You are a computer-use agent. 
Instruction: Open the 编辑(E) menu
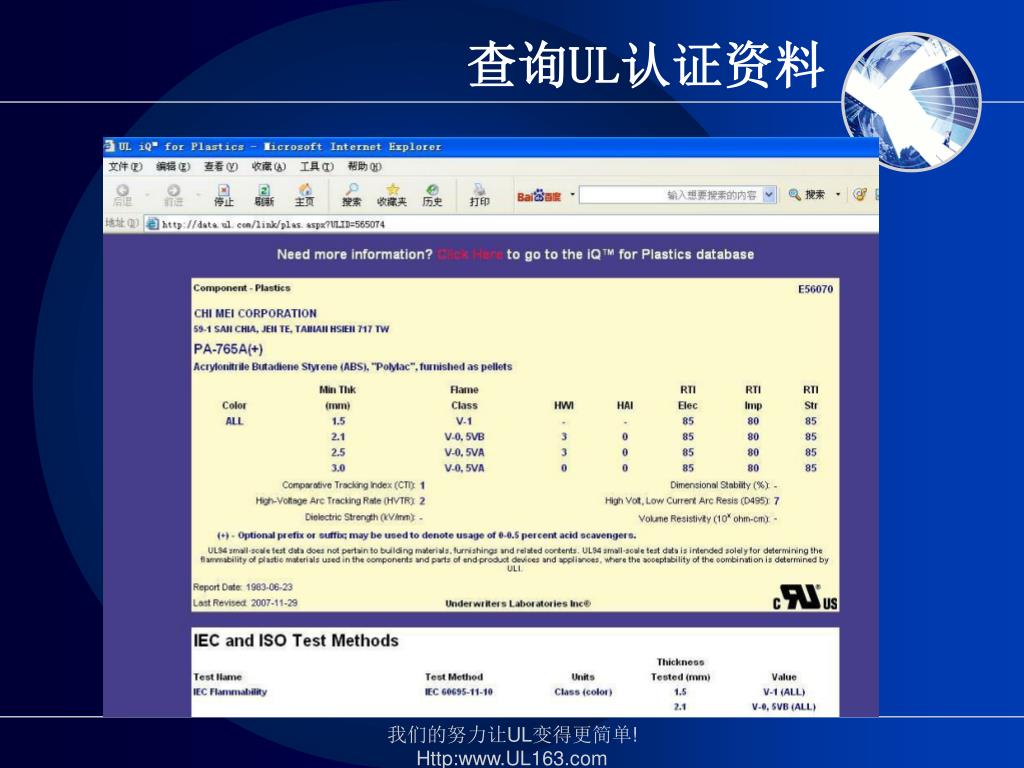click(x=173, y=167)
